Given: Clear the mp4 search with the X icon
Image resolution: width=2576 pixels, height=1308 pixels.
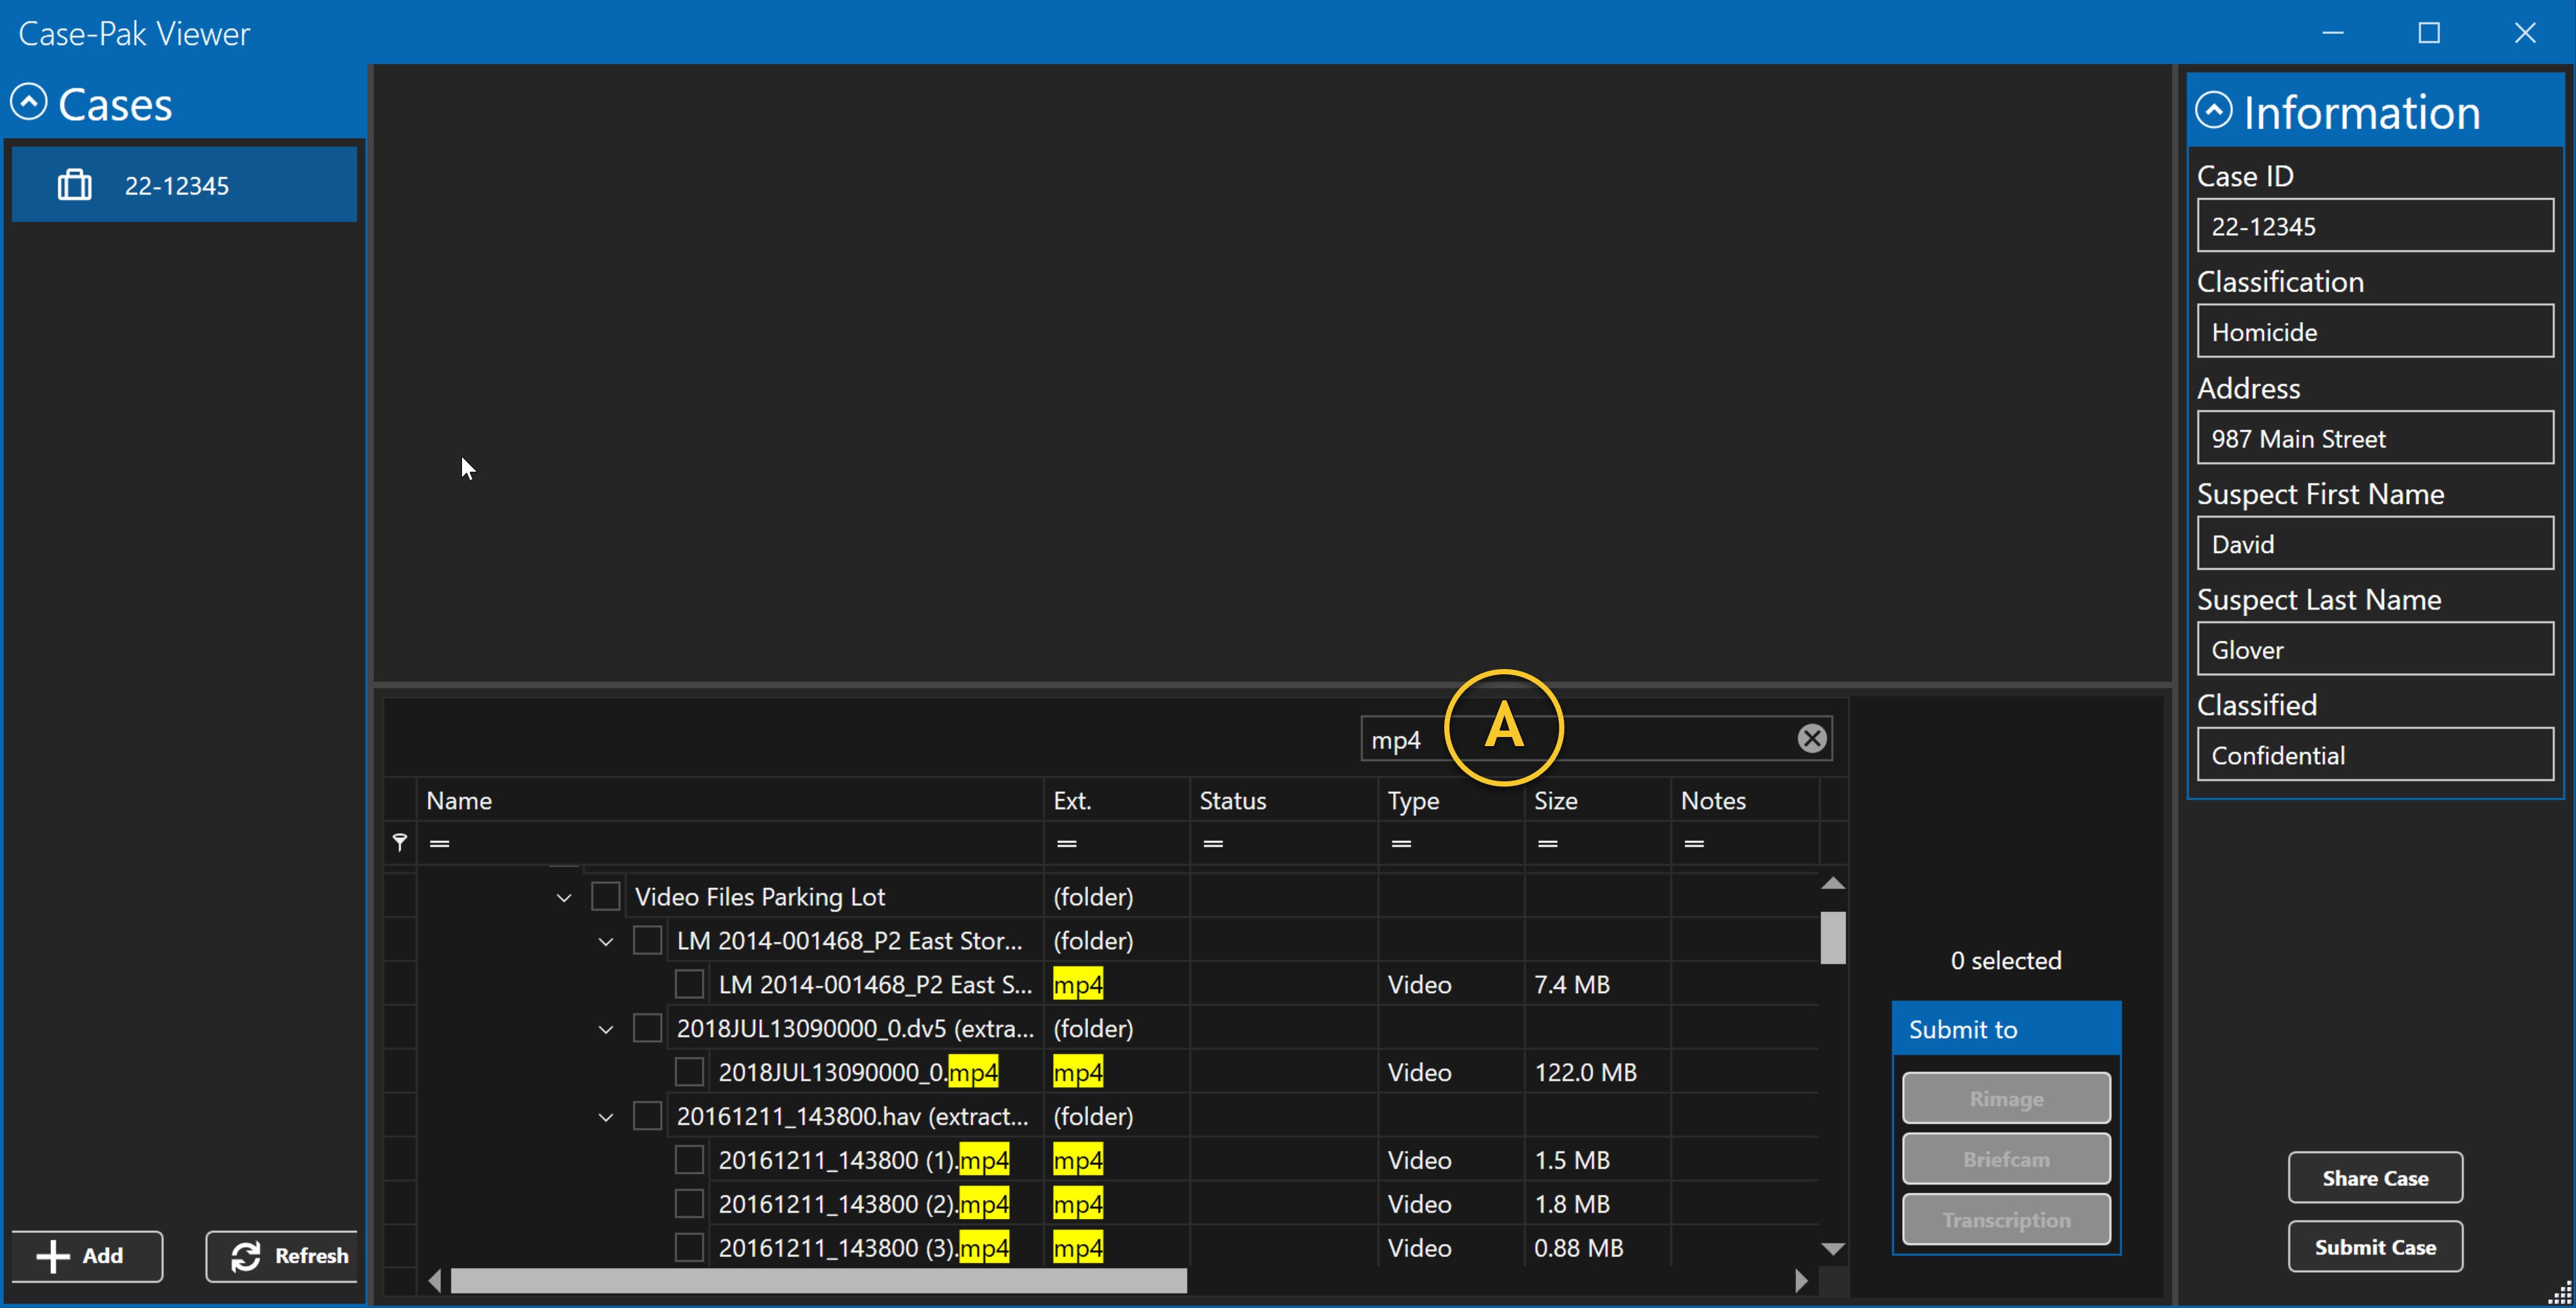Looking at the screenshot, I should [x=1811, y=738].
